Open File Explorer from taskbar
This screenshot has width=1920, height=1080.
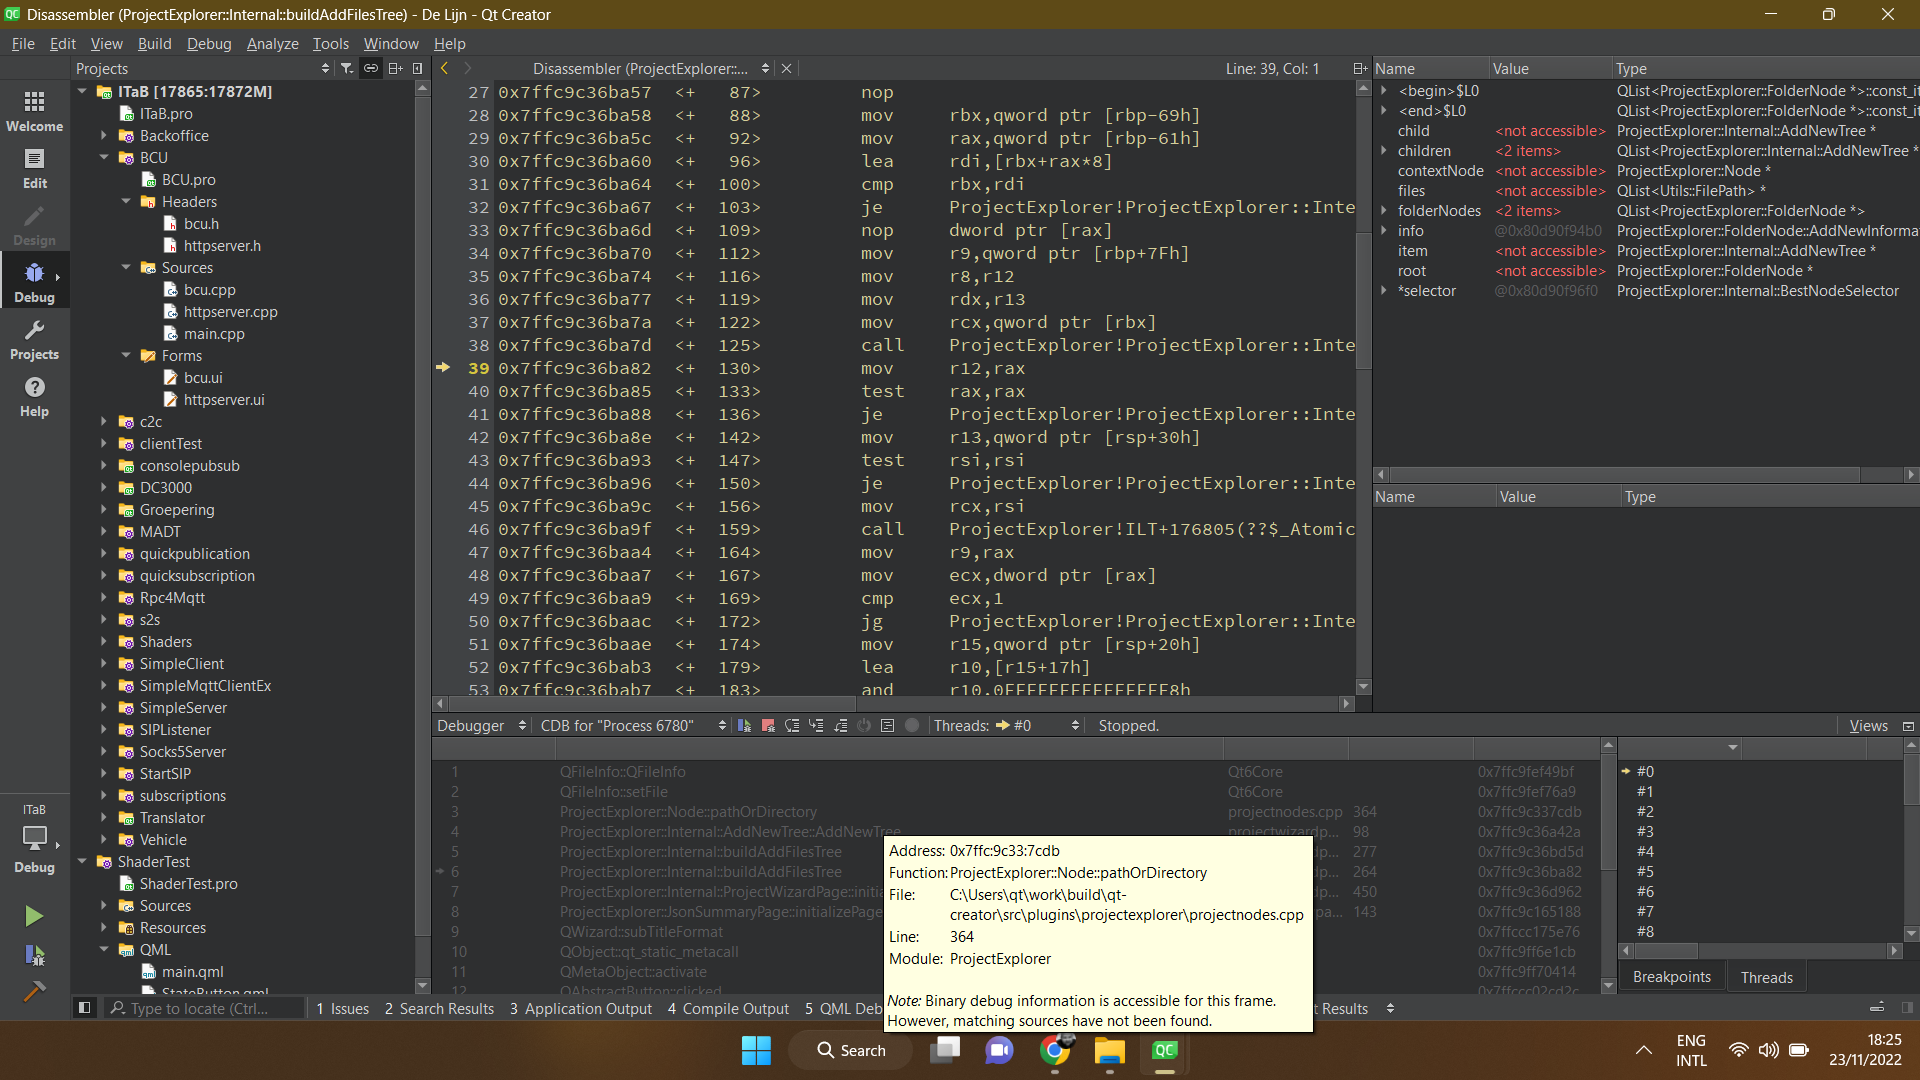1109,1050
